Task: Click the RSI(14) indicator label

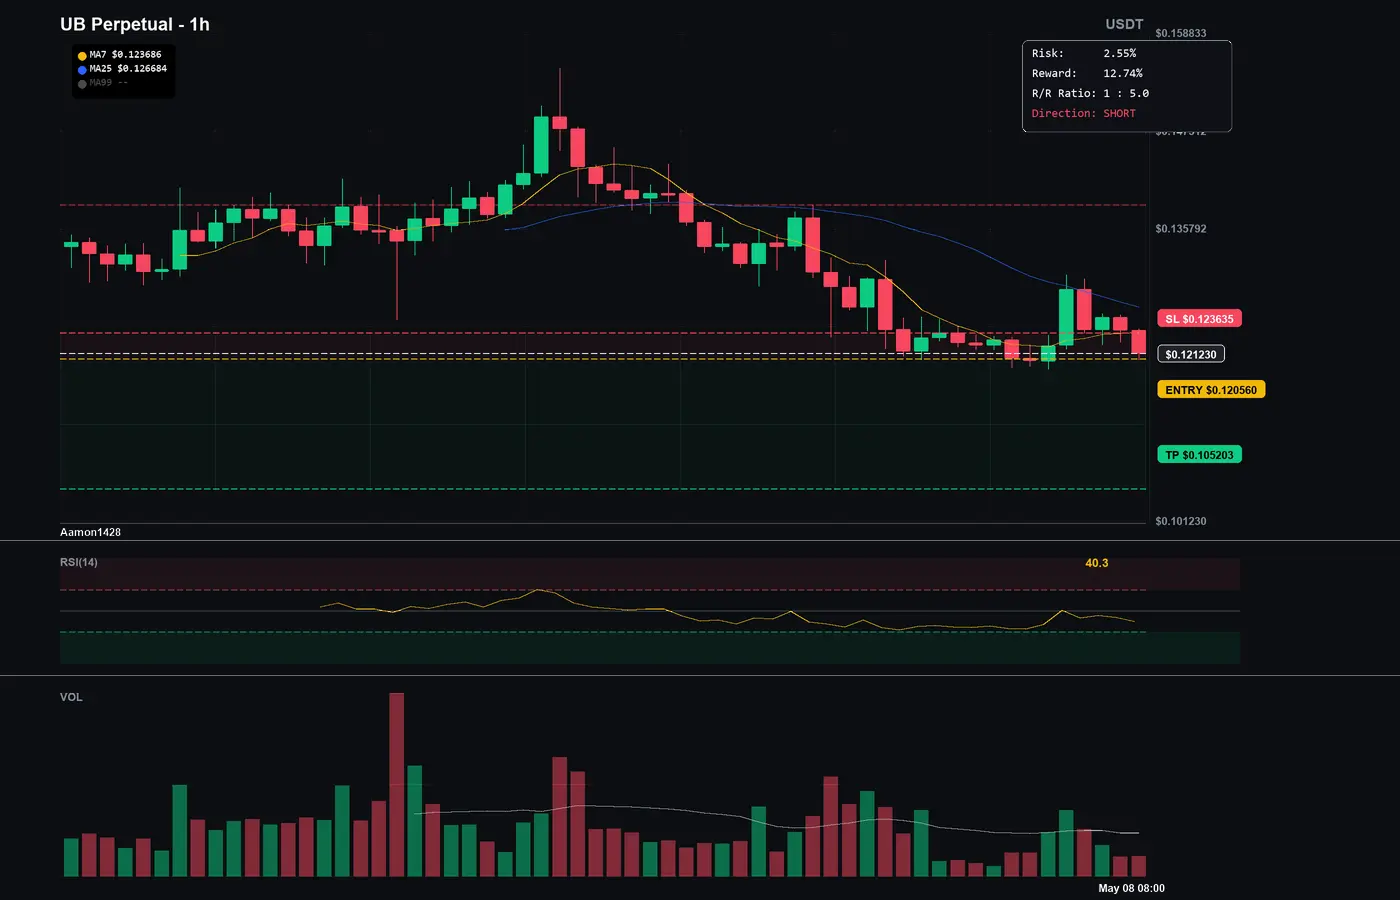Action: [x=79, y=562]
